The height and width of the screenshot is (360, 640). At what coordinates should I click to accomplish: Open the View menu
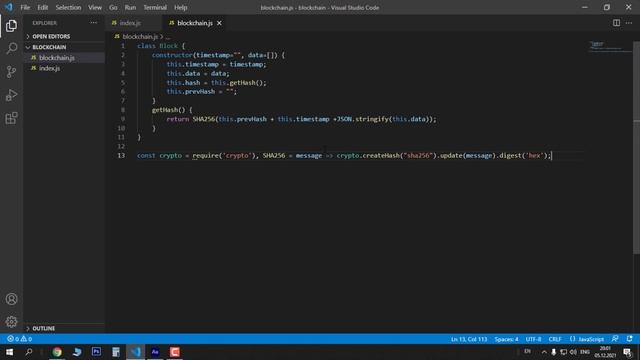(x=95, y=7)
